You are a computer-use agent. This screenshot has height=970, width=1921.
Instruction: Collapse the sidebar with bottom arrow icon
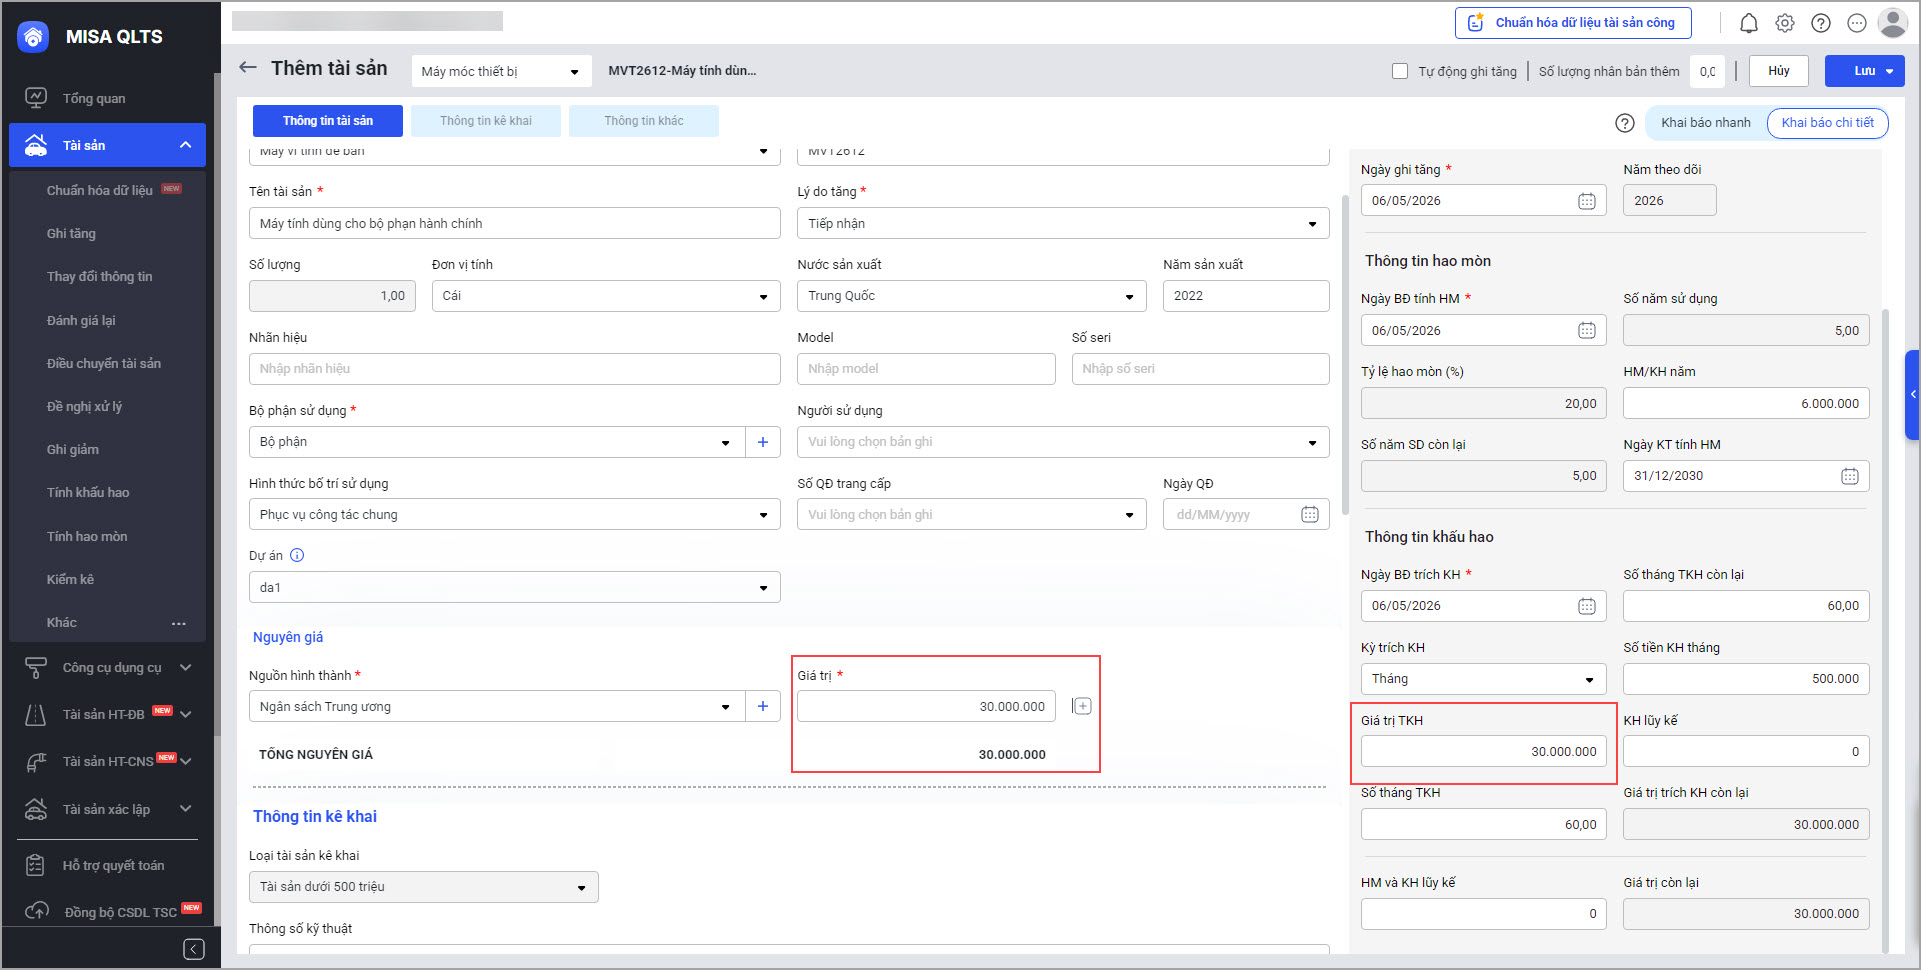coord(194,949)
